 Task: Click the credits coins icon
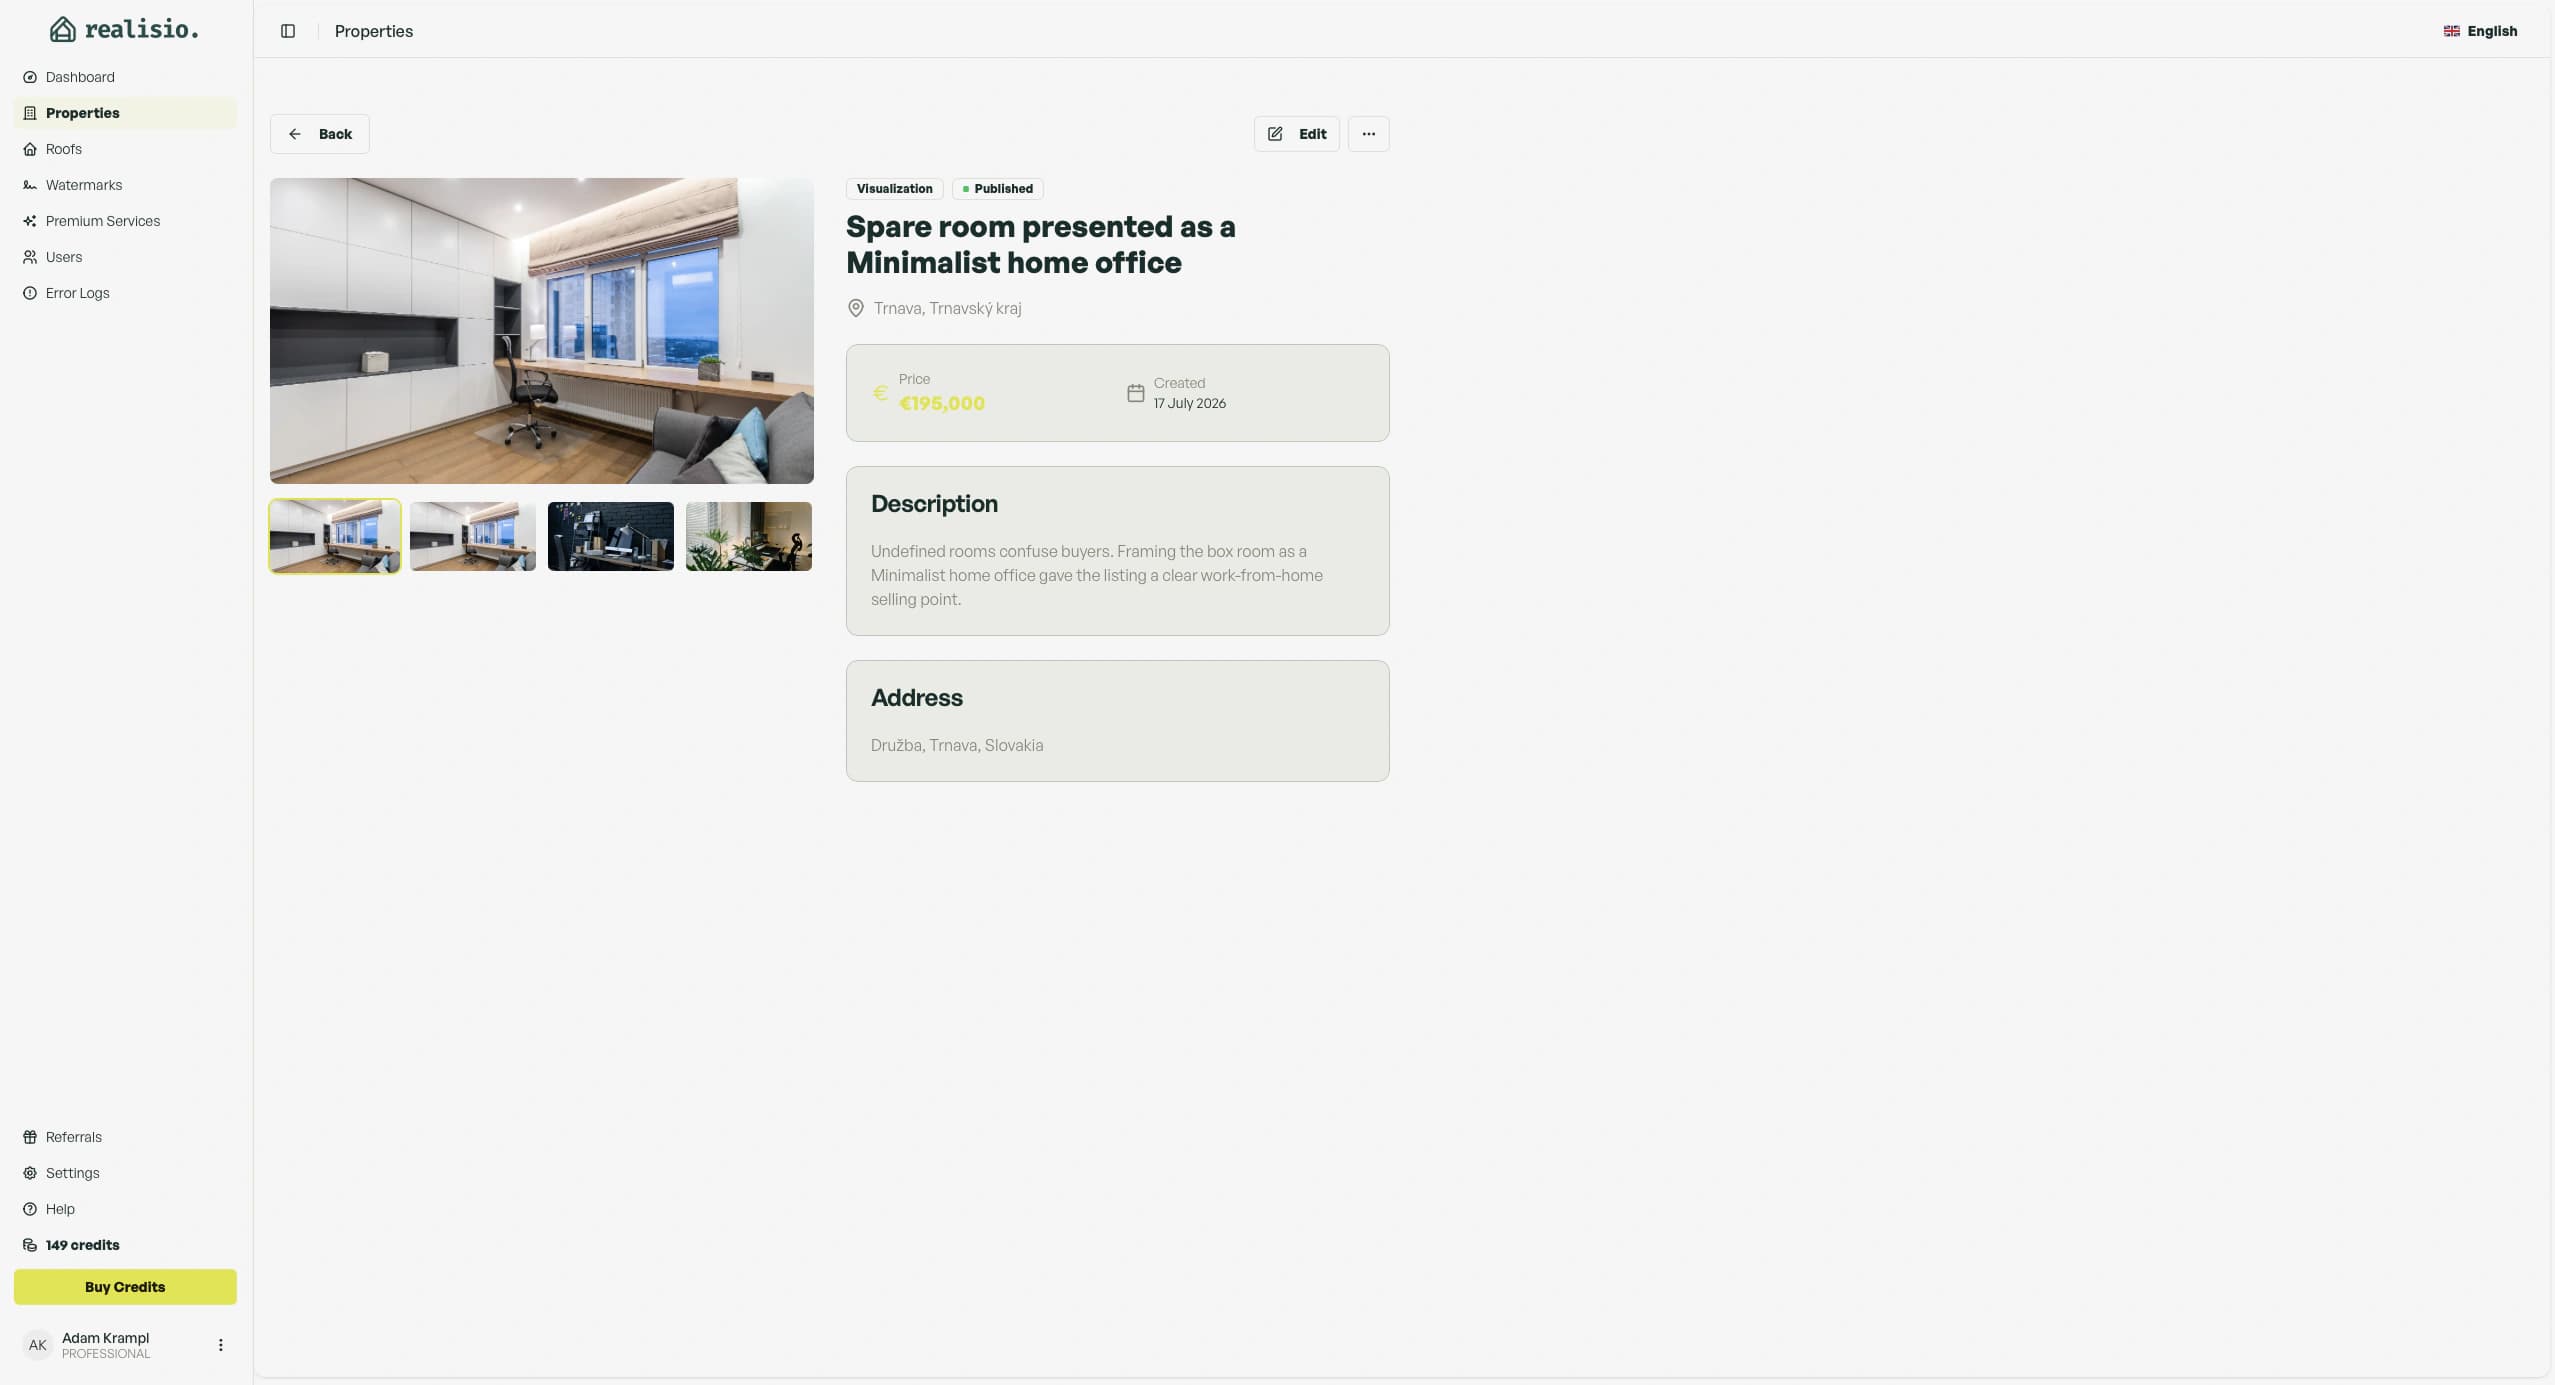(30, 1245)
